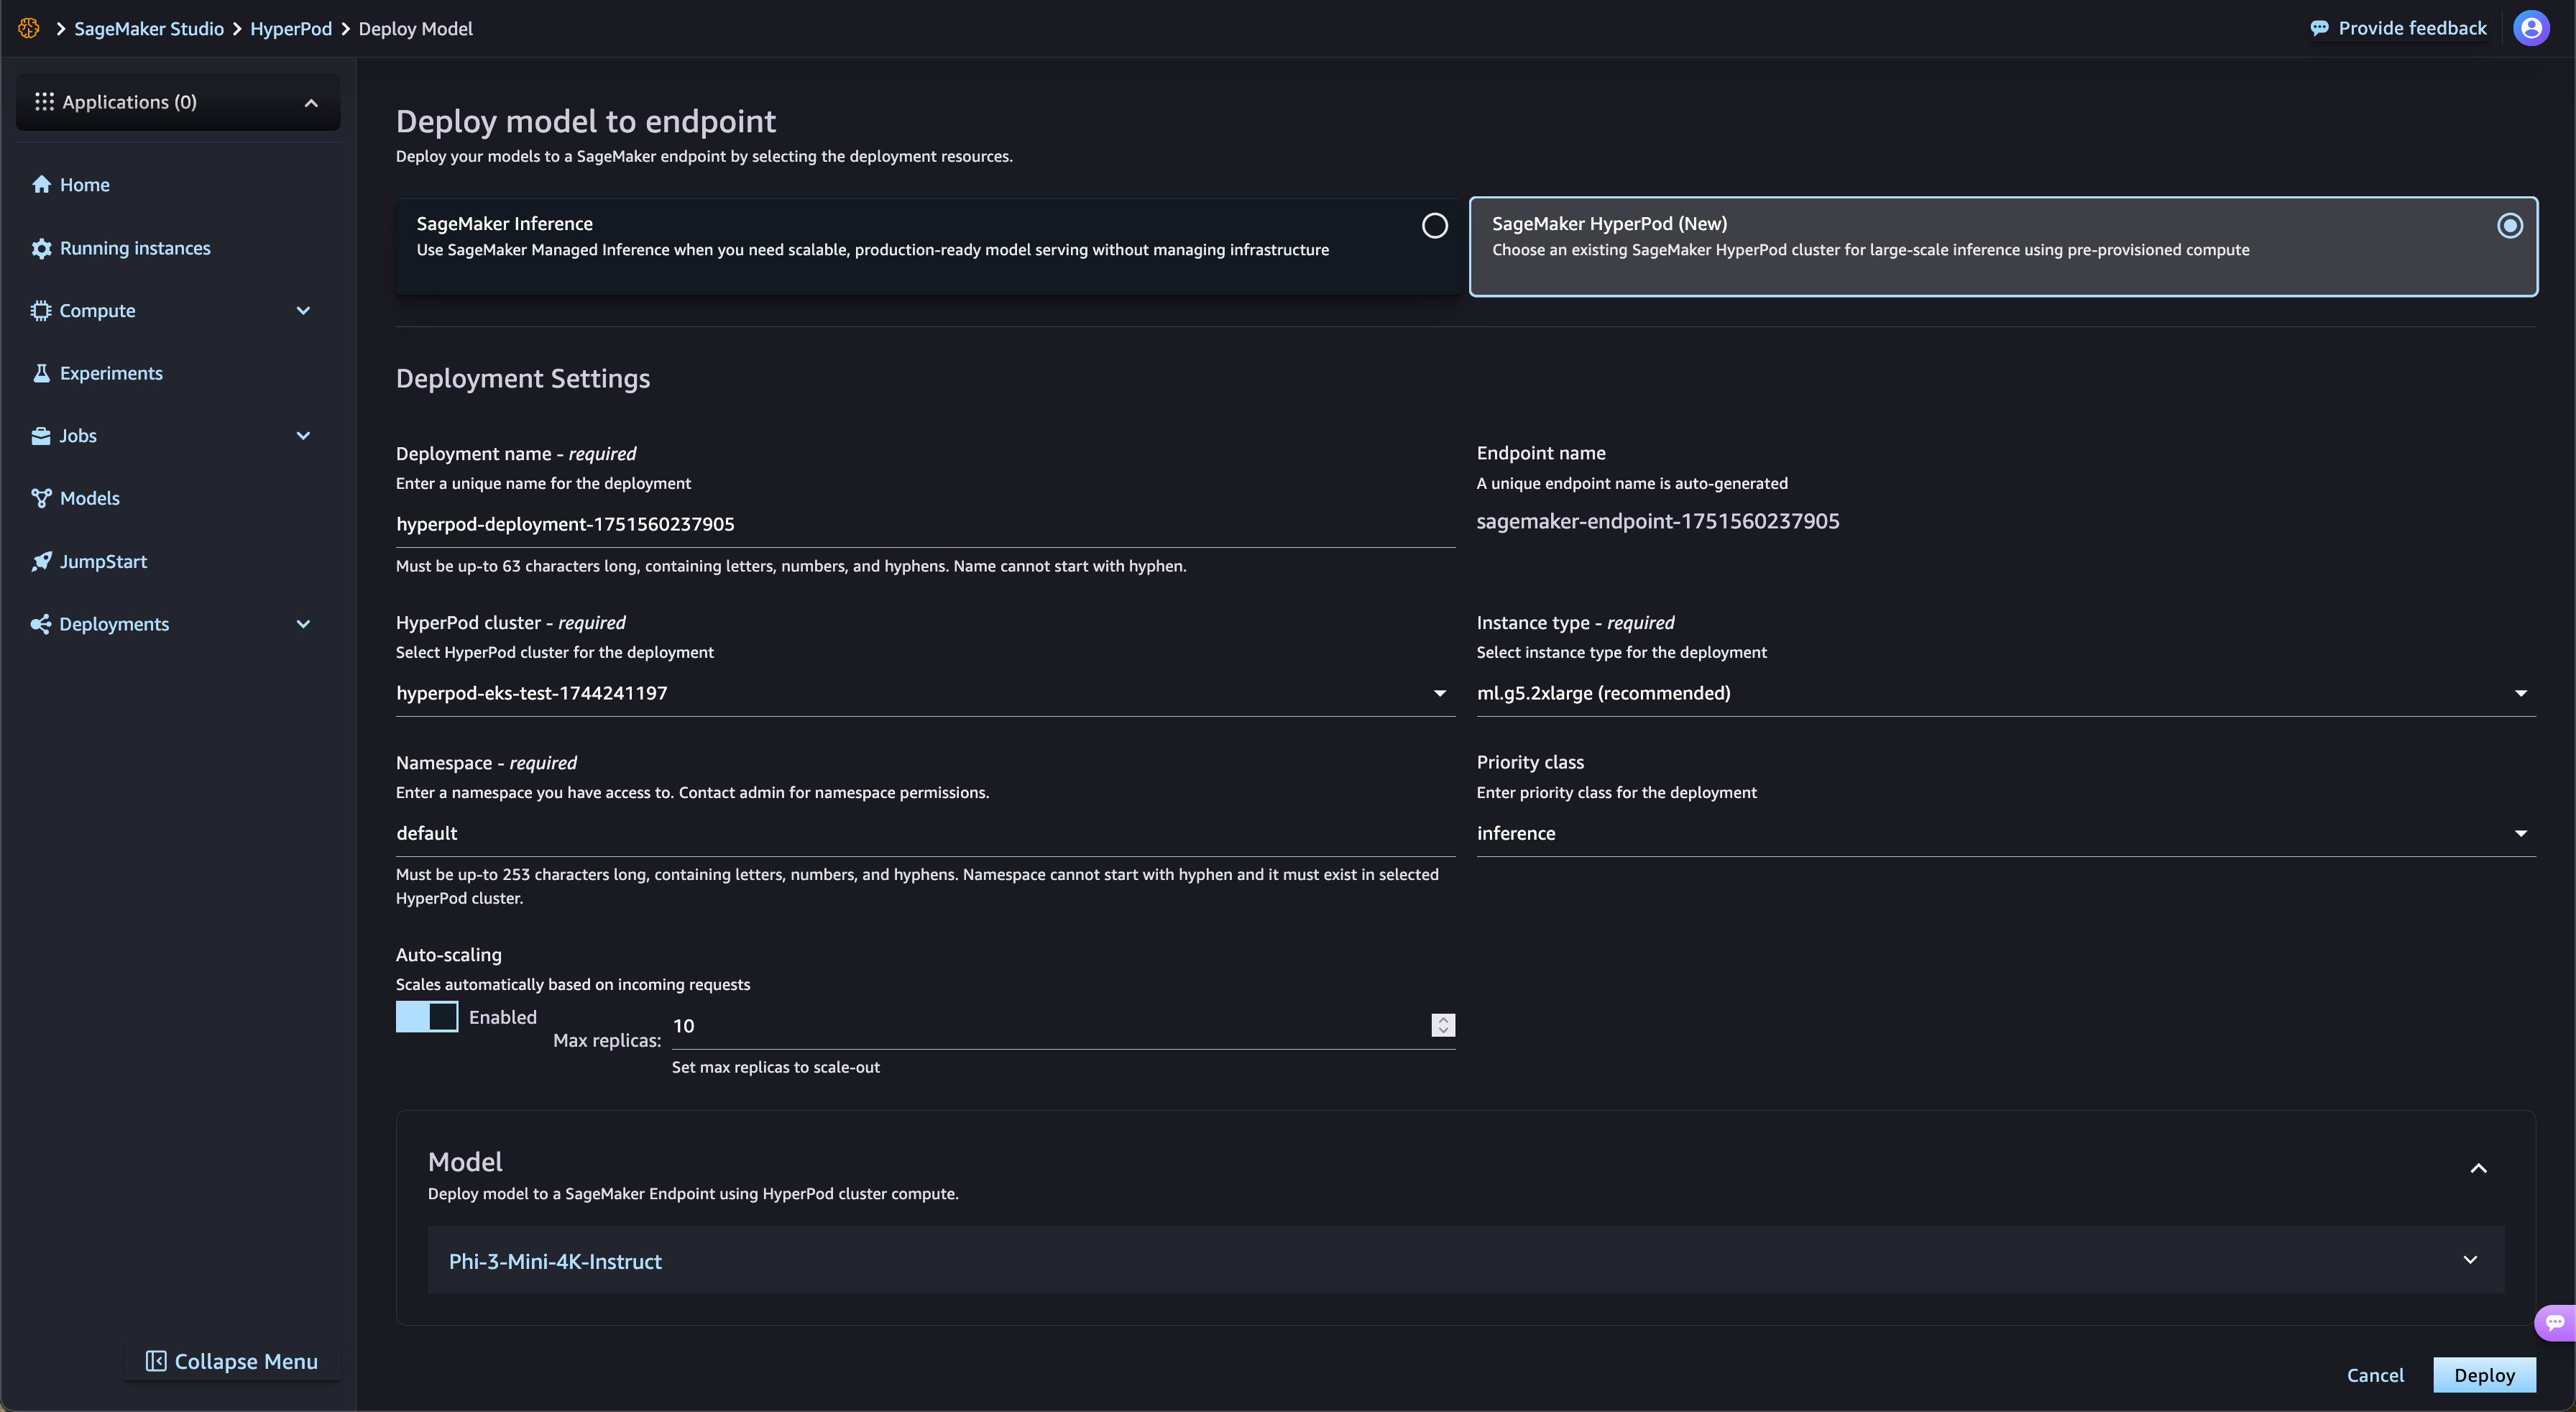Increase Max replicas with the stepper

click(1442, 1020)
